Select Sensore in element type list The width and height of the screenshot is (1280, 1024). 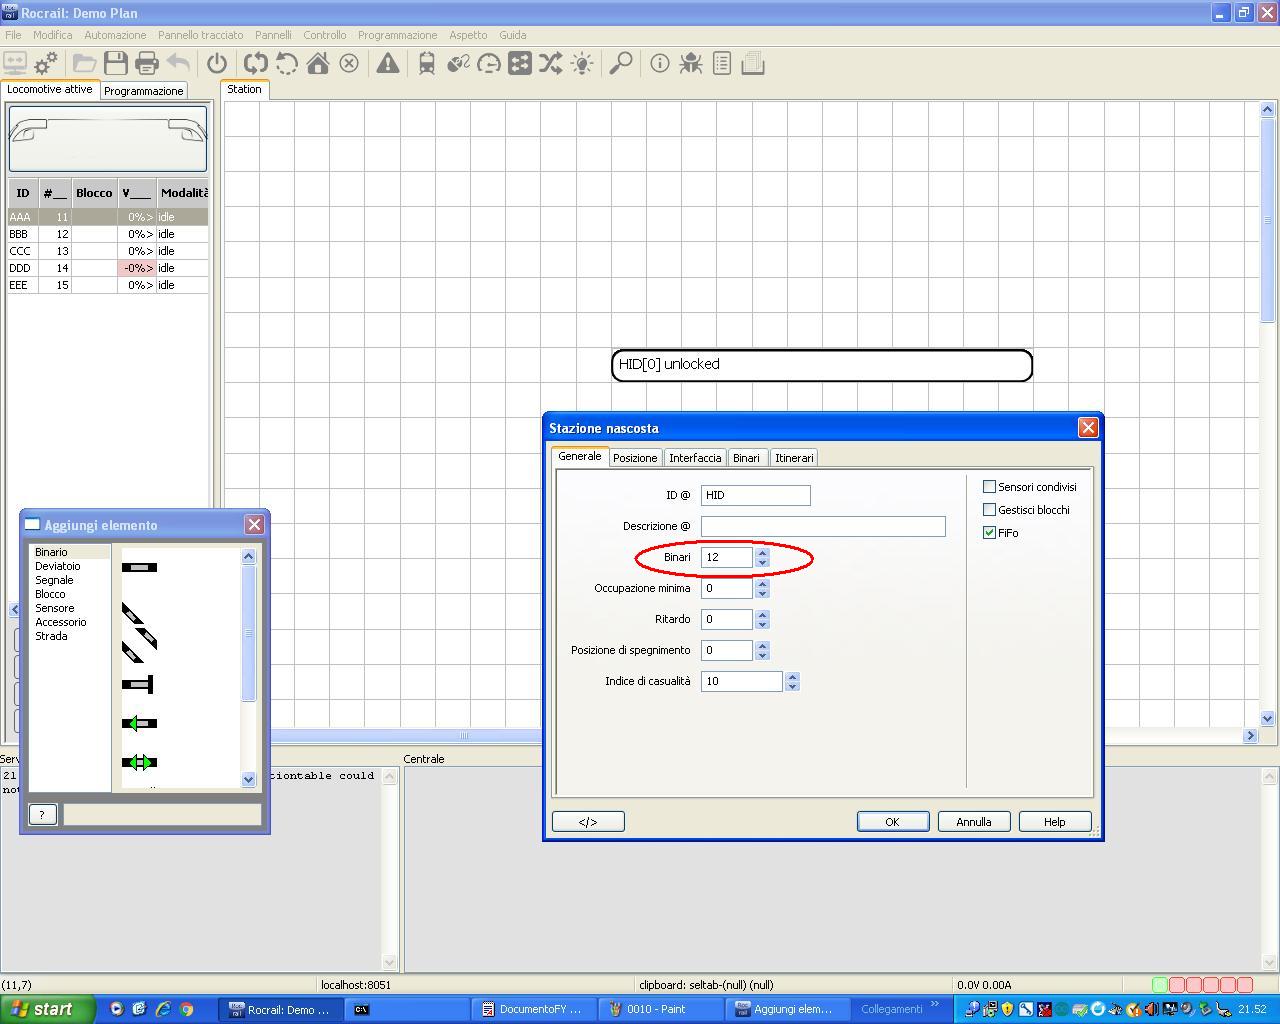tap(54, 608)
